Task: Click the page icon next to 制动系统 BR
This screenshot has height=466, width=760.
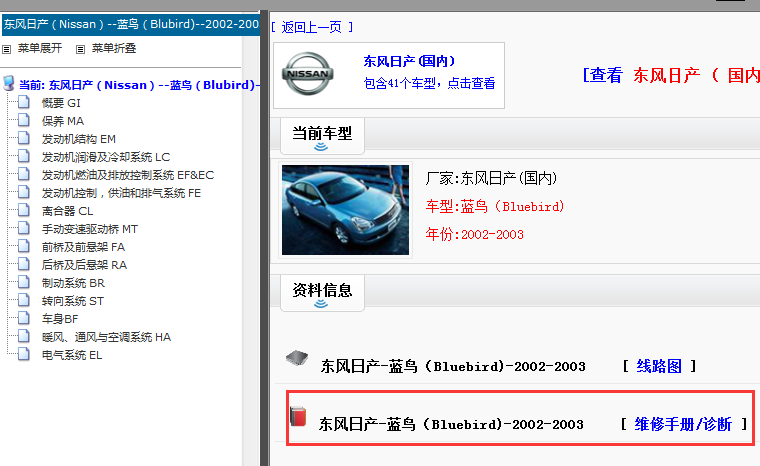Action: click(x=24, y=282)
